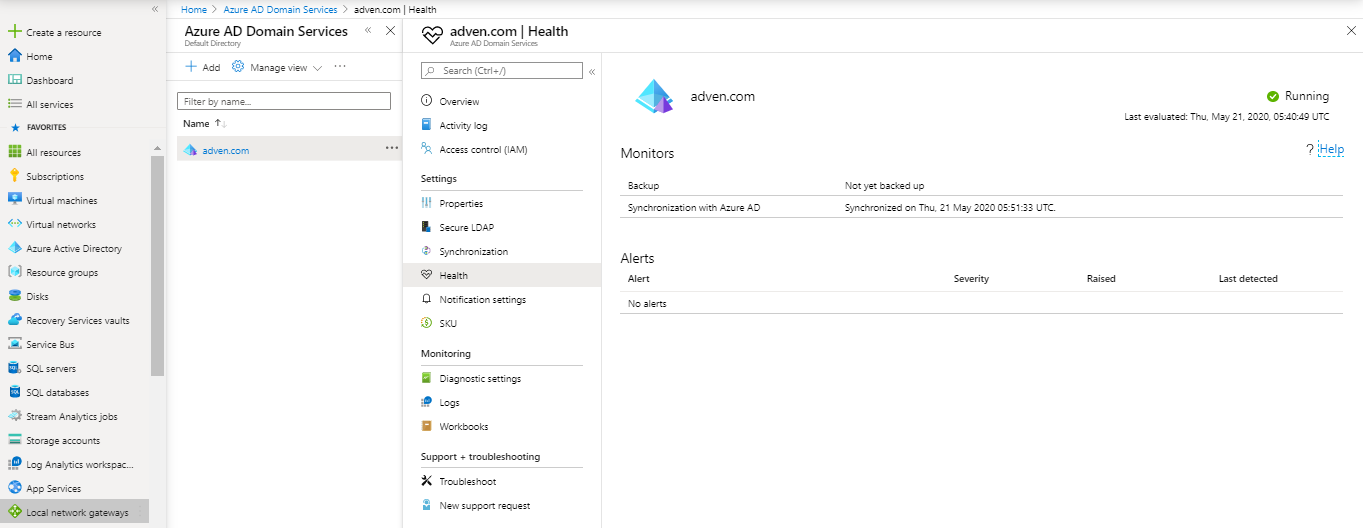Screen dimensions: 1363x528
Task: Open Workbooks under Monitoring
Action: click(463, 427)
